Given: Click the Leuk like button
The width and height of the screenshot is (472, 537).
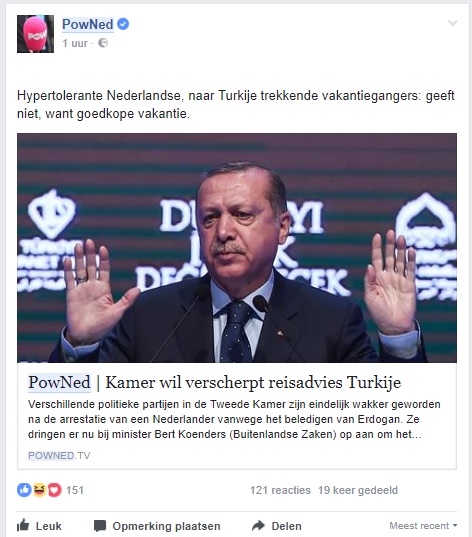Looking at the screenshot, I should pos(39,526).
